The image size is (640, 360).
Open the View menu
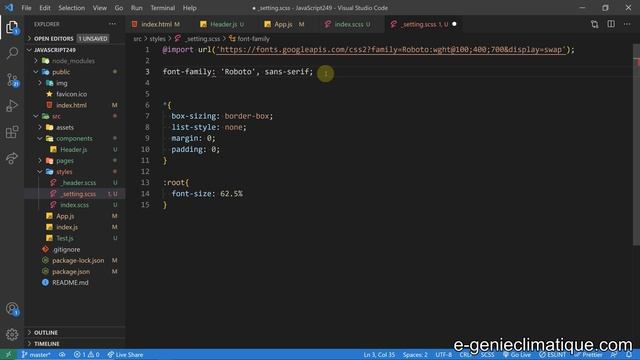(100, 8)
